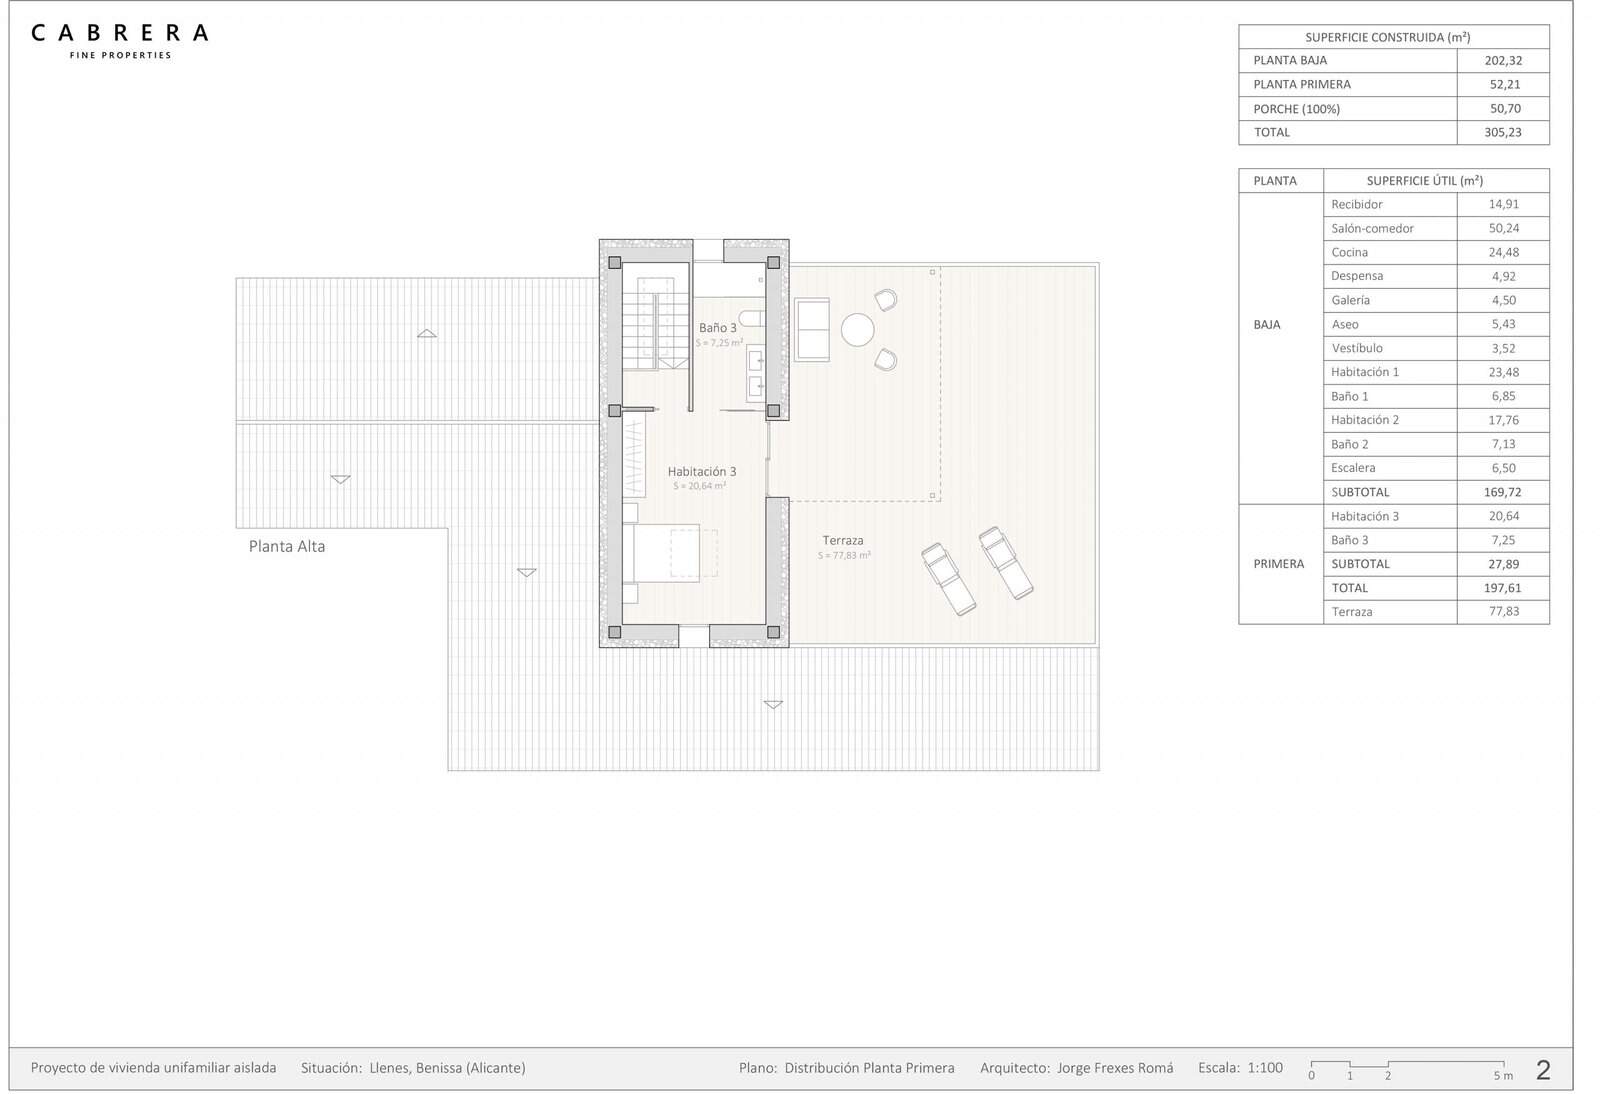Click the upward-pointing roof slope arrow
Image resolution: width=1600 pixels, height=1094 pixels.
(x=427, y=333)
